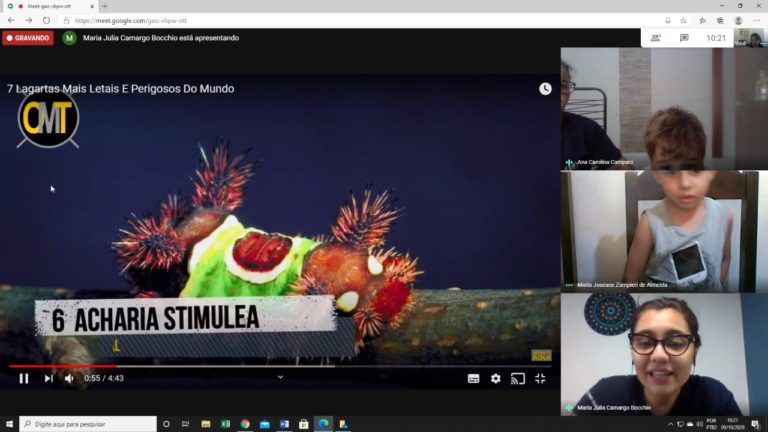The image size is (768, 432).
Task: Open Word from the taskbar
Action: coord(284,424)
